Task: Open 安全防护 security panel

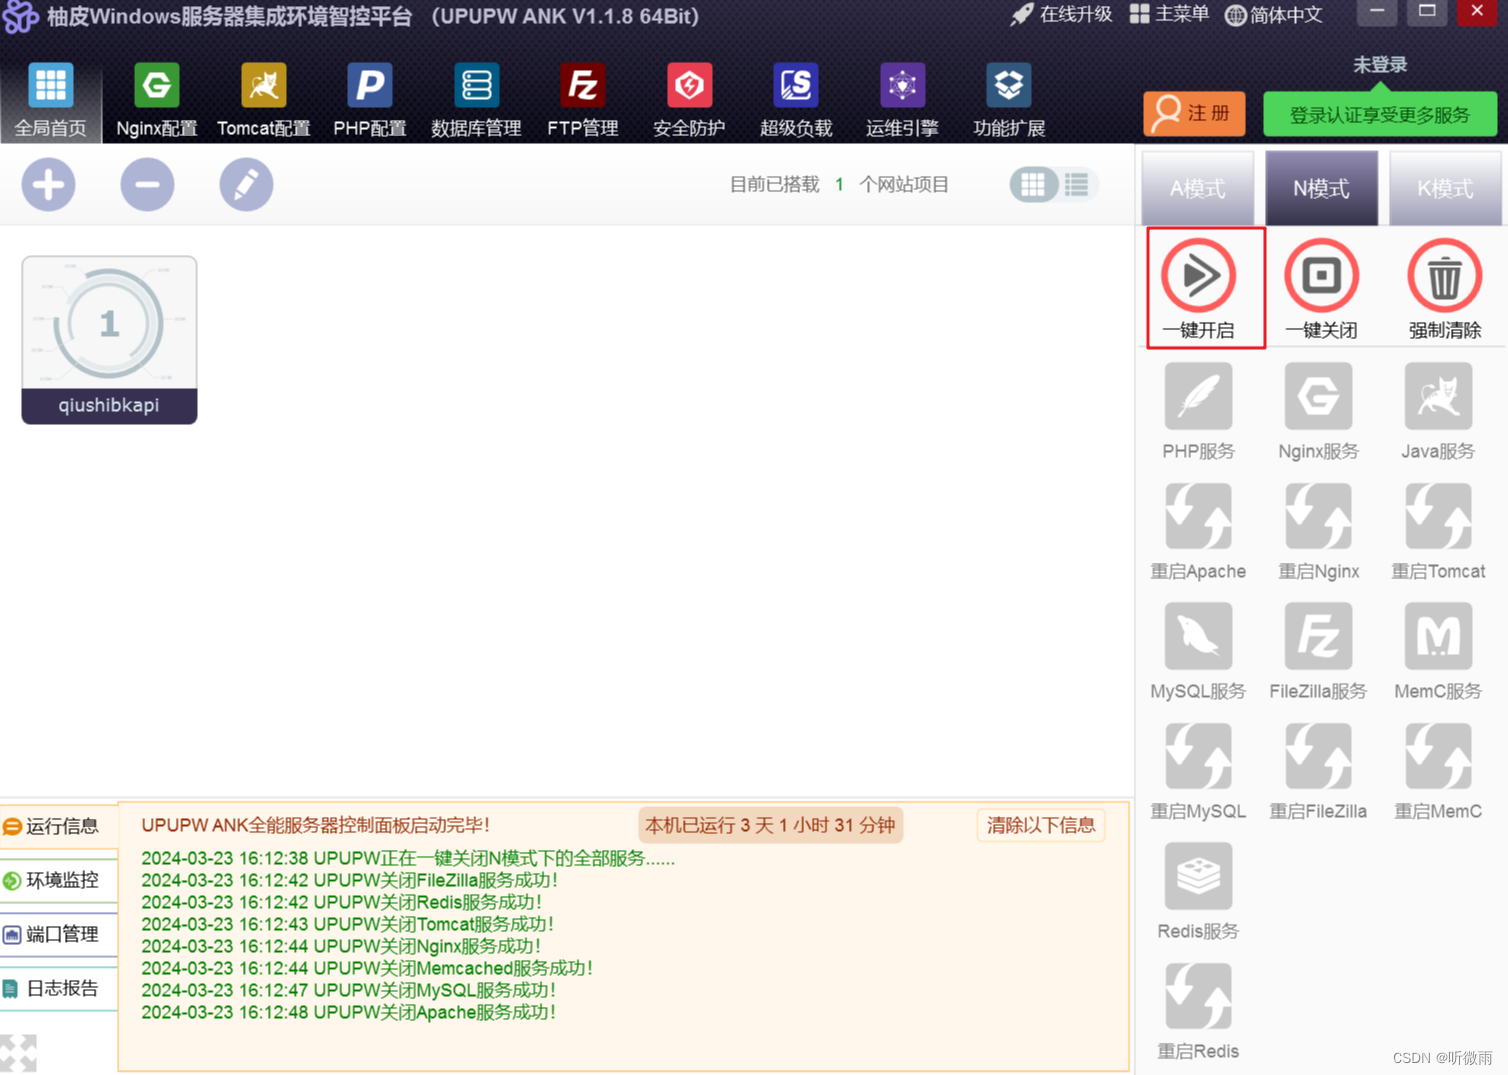Action: 689,100
